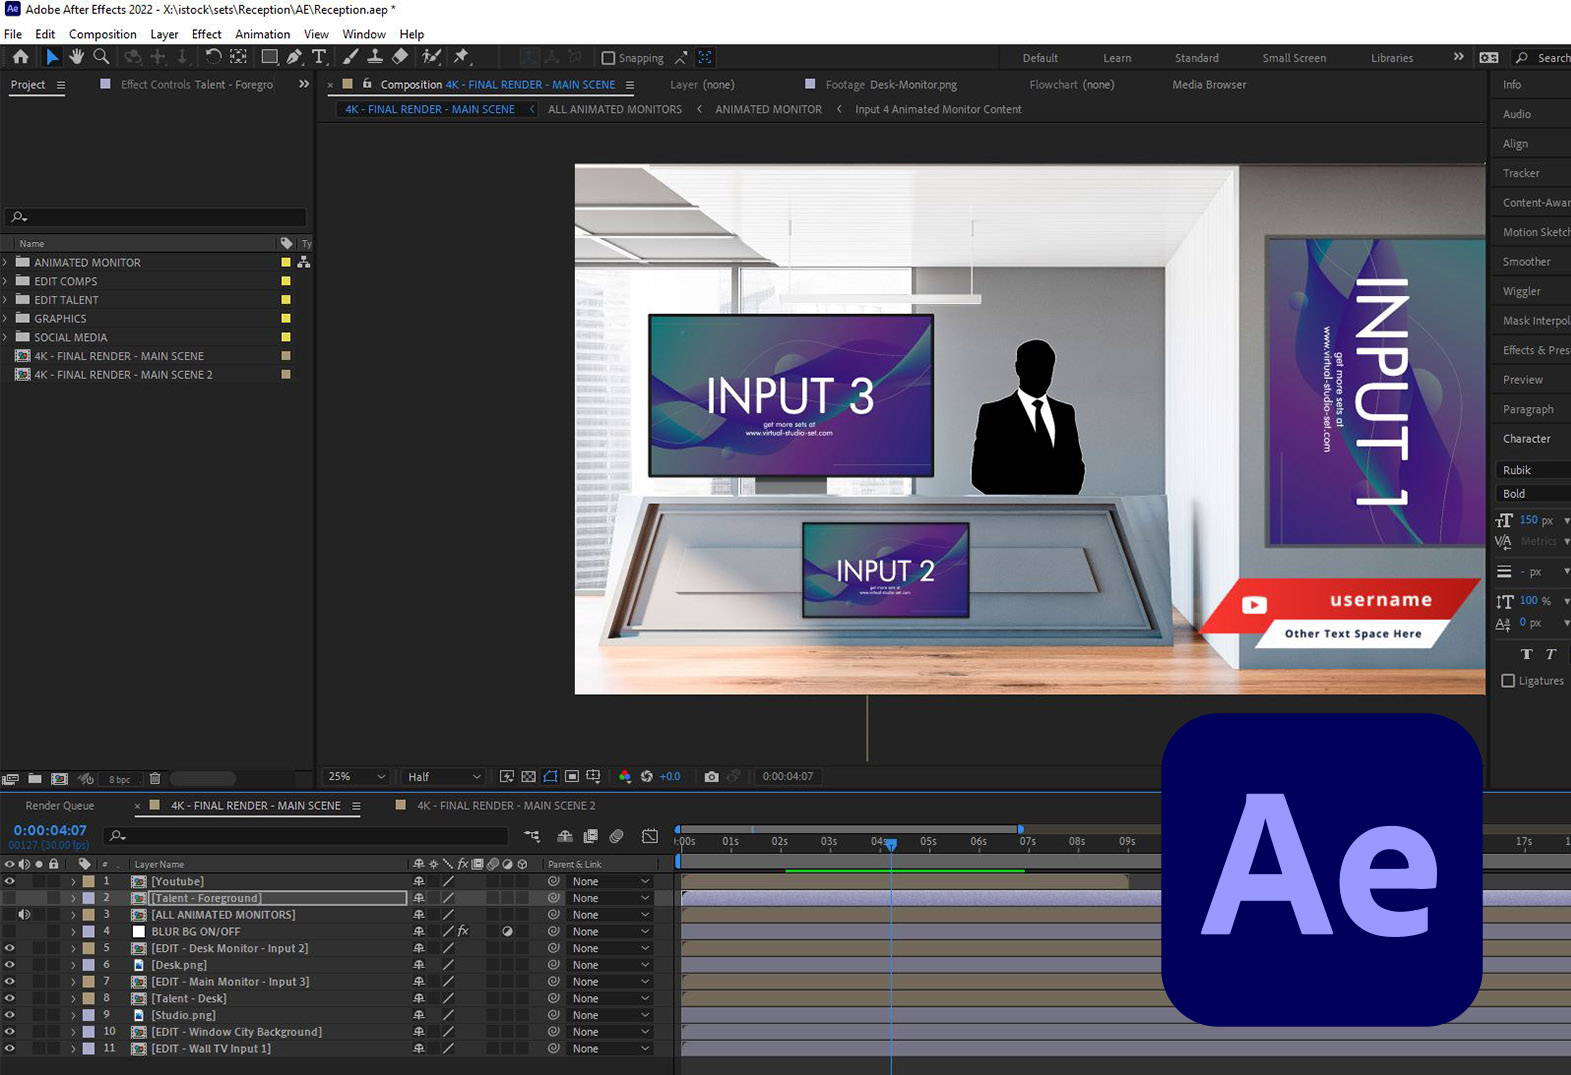Open the graph editor icon in timeline
Viewport: 1571px width, 1075px height.
[650, 836]
